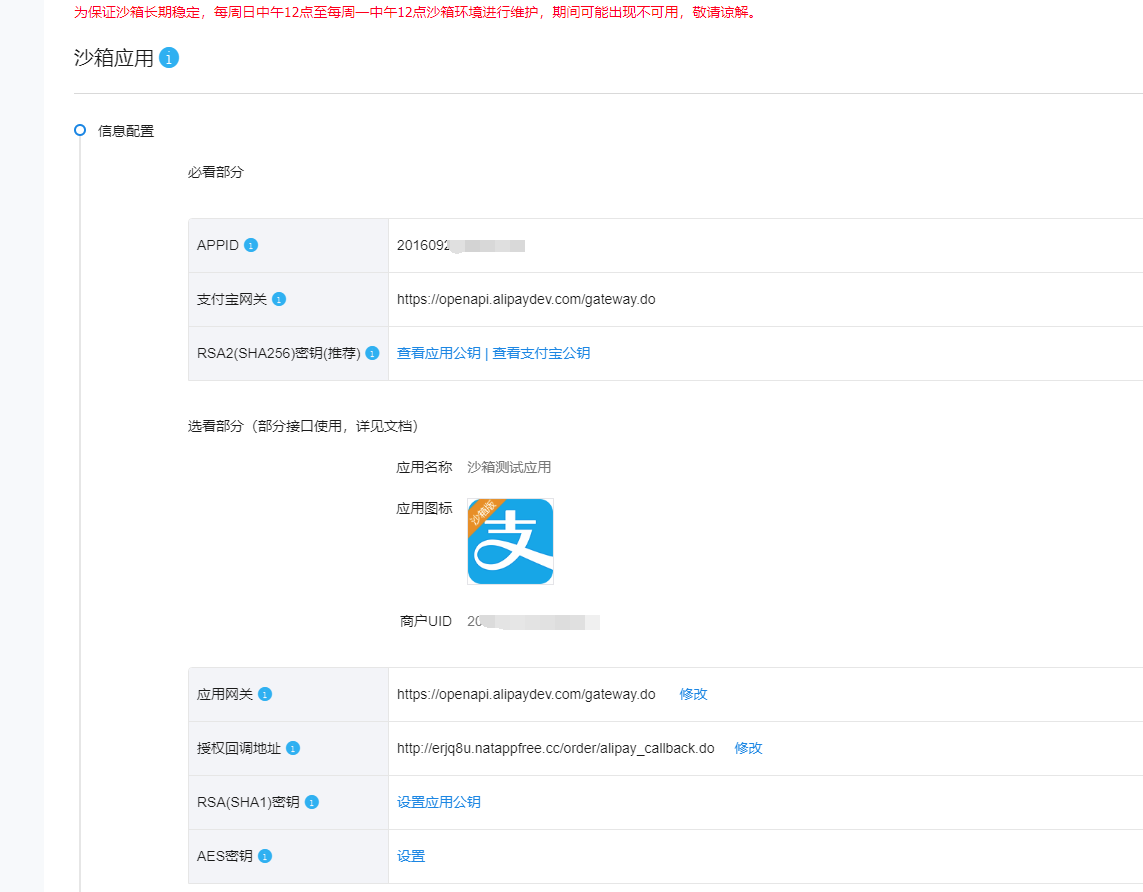Image resolution: width=1143 pixels, height=892 pixels.
Task: Click the sandbox Alipay application icon image
Action: pos(510,541)
